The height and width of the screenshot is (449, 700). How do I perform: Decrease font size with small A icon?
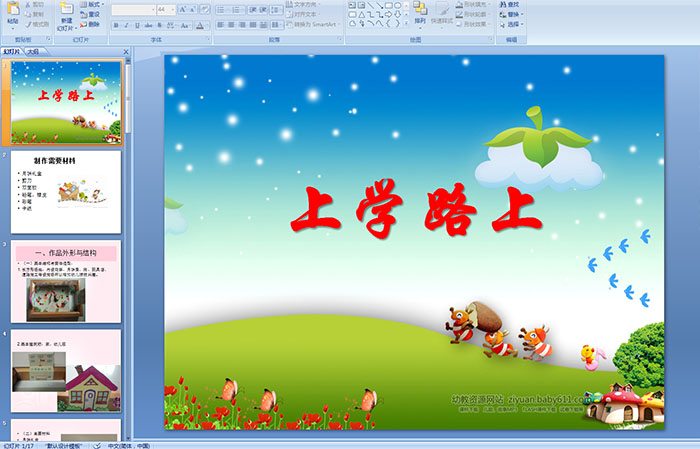pyautogui.click(x=193, y=9)
